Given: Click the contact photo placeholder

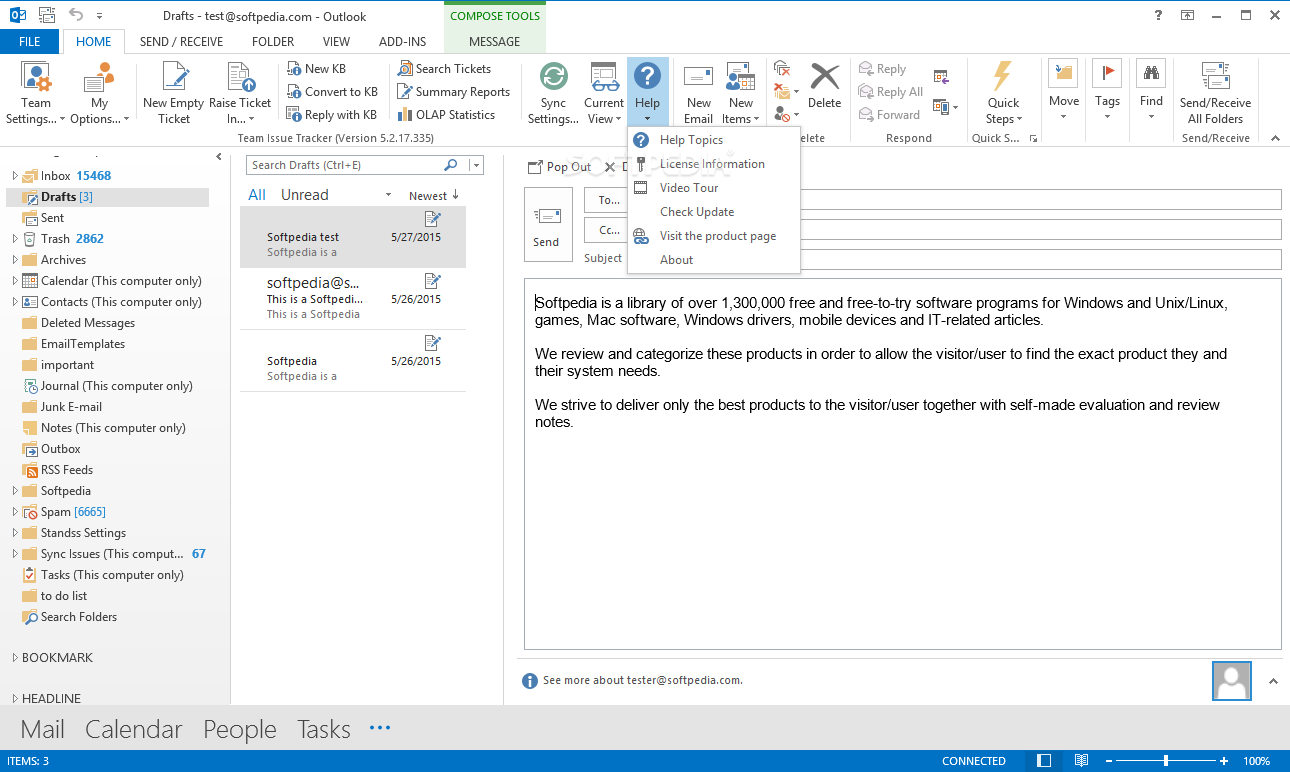Looking at the screenshot, I should pos(1232,681).
